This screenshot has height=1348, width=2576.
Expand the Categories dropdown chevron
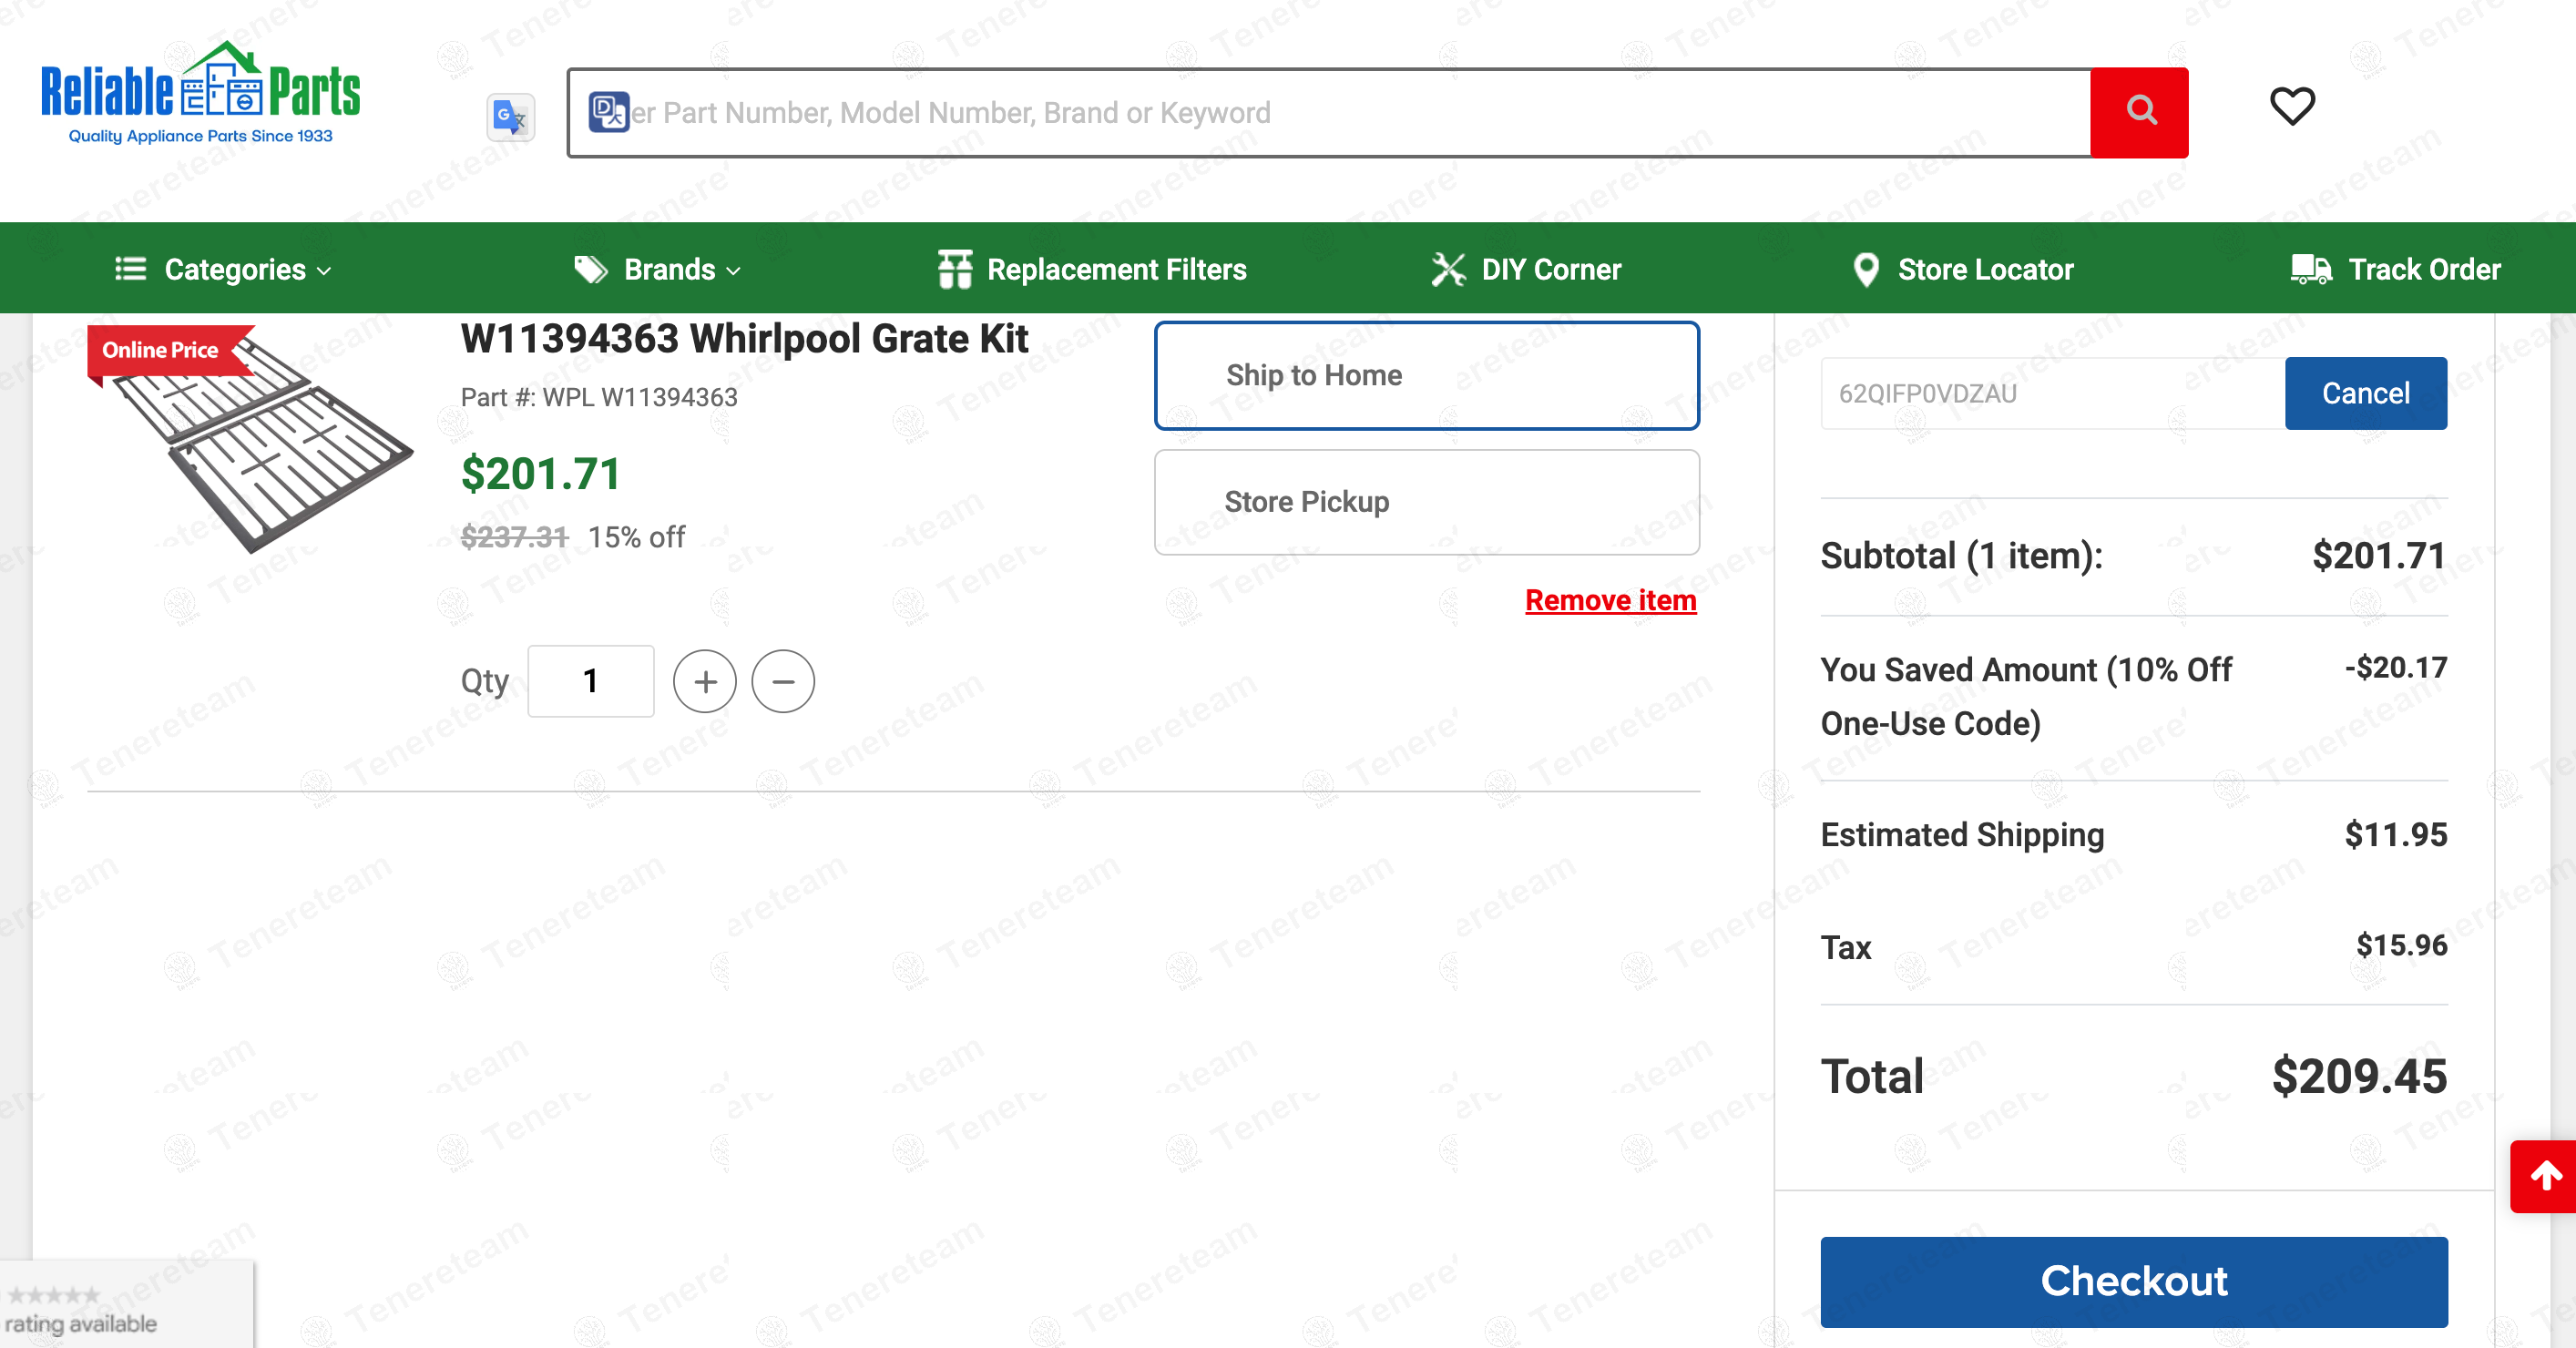point(324,271)
